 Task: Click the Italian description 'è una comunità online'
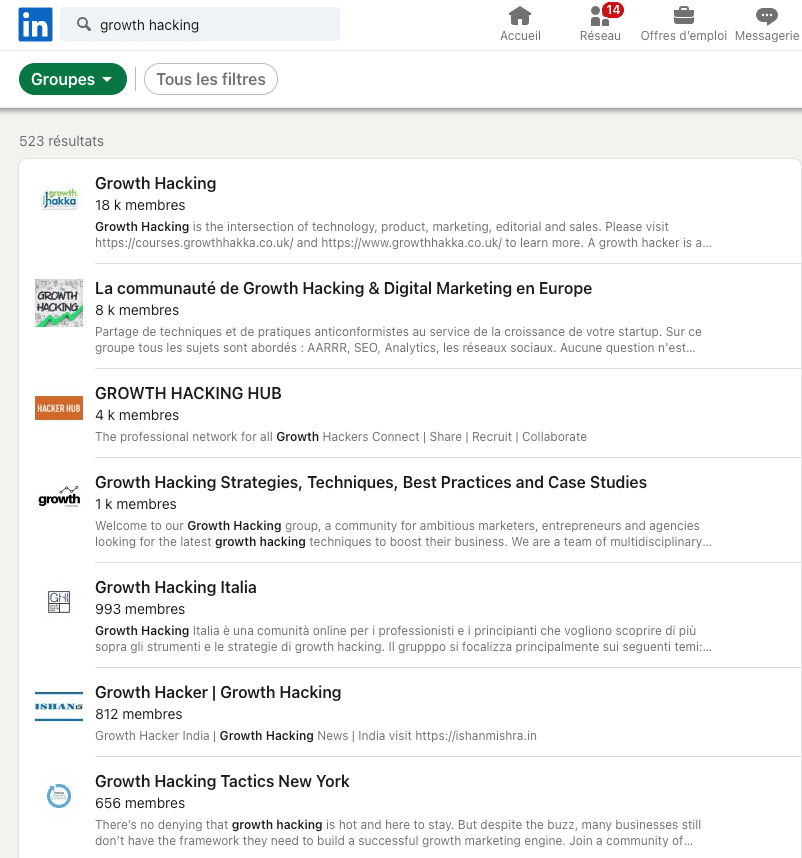click(403, 639)
